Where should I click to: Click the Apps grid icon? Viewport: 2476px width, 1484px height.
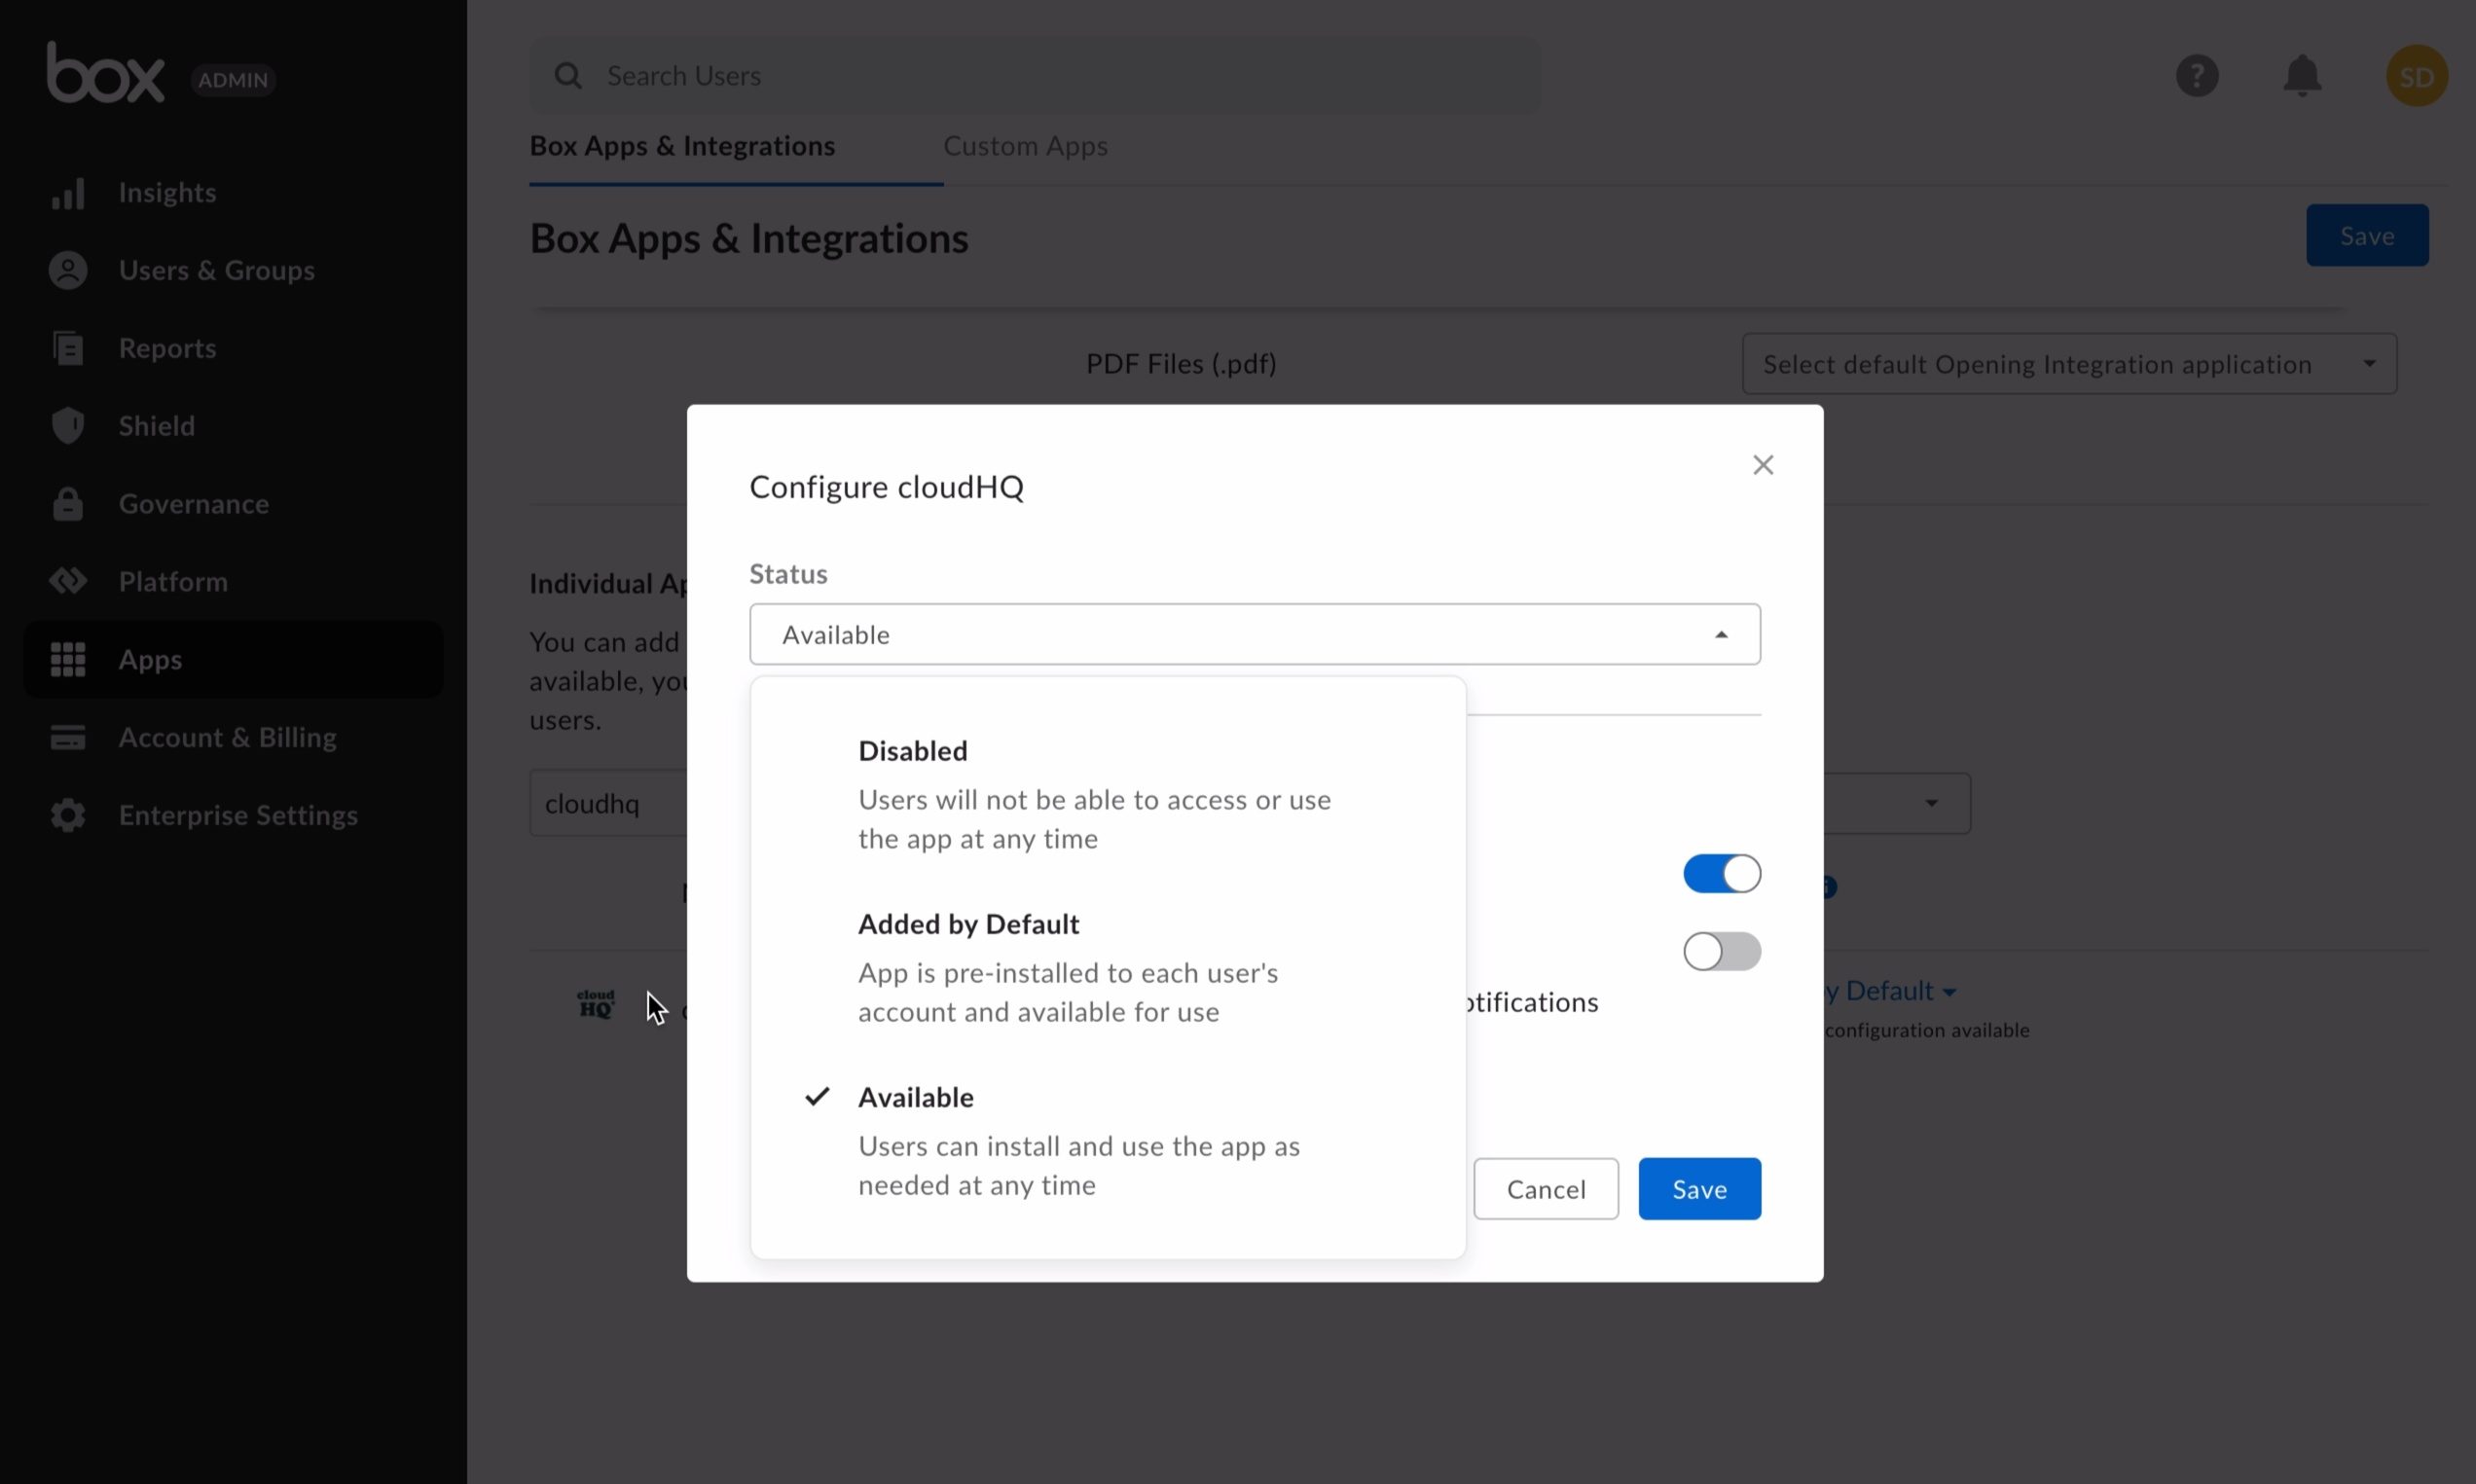[x=68, y=660]
